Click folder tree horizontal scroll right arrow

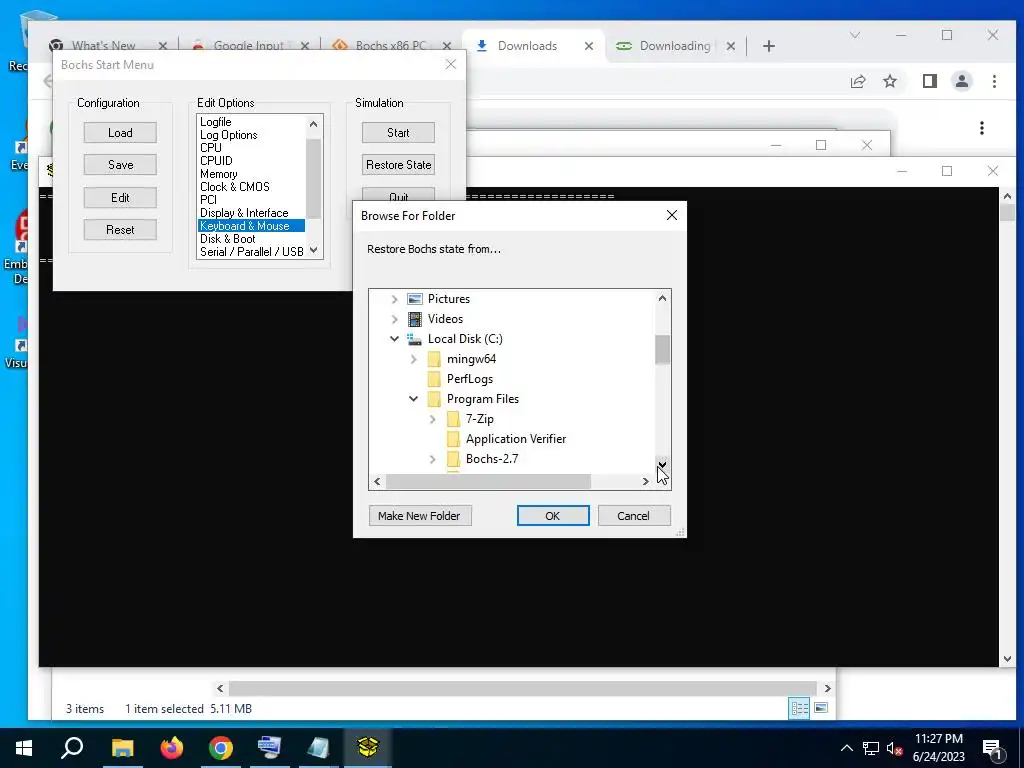pos(645,481)
